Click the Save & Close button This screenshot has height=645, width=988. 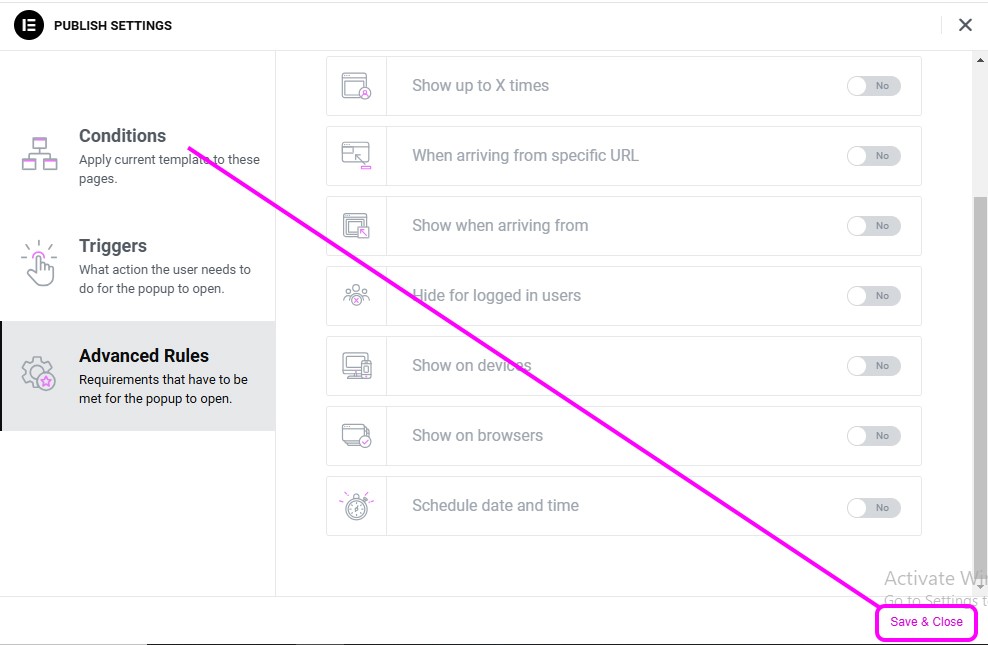coord(926,622)
